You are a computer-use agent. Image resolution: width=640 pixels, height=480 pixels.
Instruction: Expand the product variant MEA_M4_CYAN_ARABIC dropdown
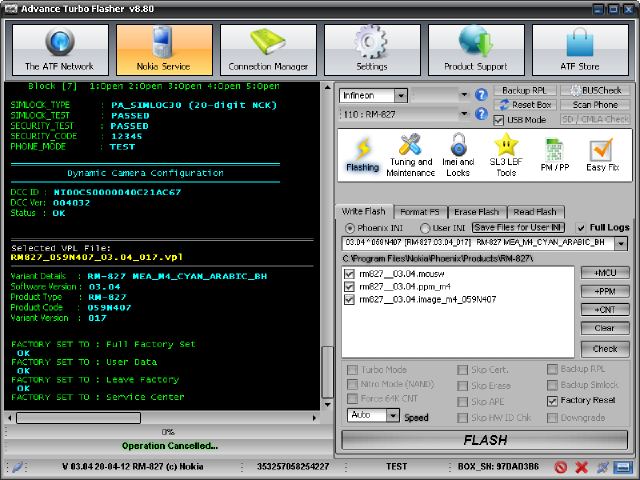pyautogui.click(x=621, y=243)
